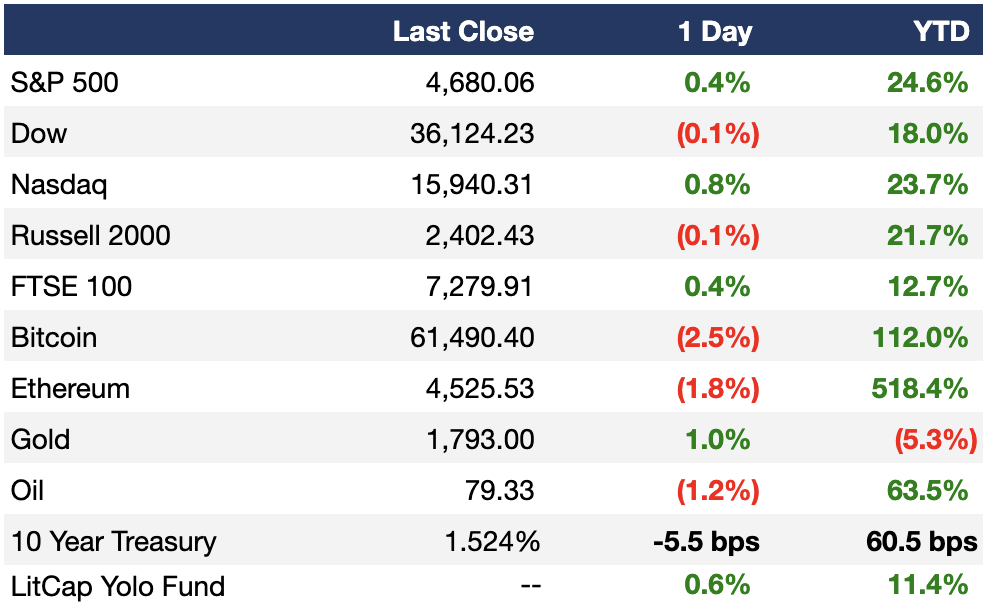Image resolution: width=986 pixels, height=612 pixels.
Task: Click Ethereum's 518.4% YTD figure
Action: pos(920,389)
